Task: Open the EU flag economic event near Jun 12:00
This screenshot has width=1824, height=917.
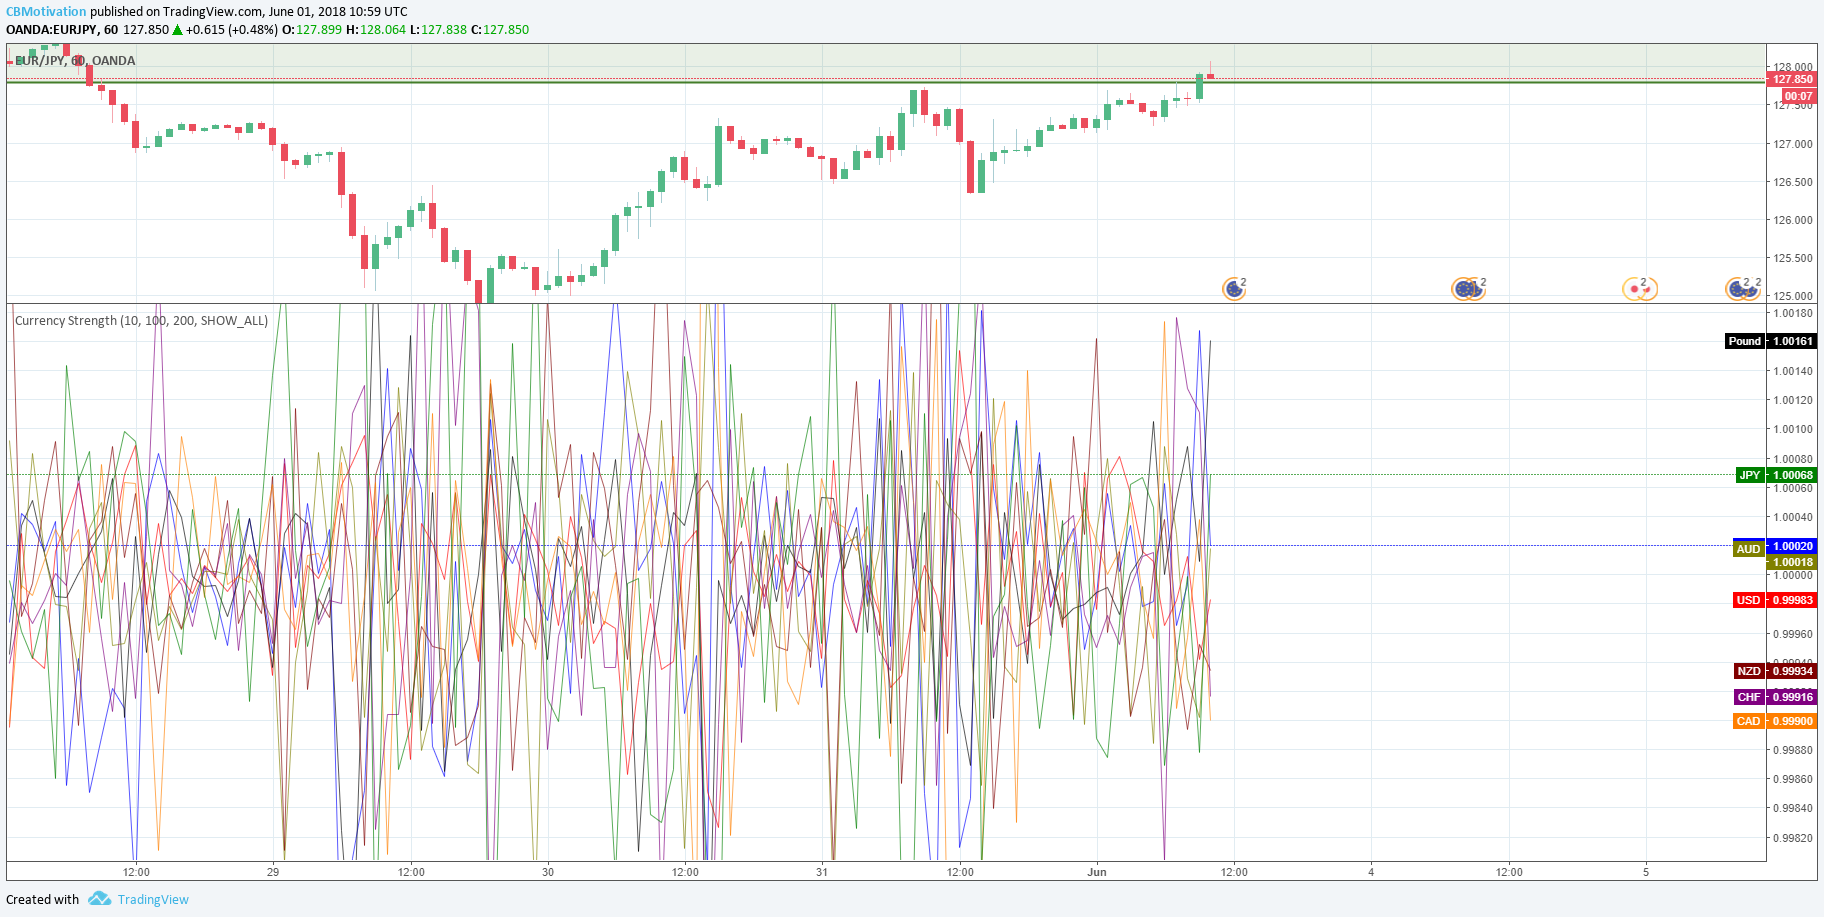Action: [1234, 289]
